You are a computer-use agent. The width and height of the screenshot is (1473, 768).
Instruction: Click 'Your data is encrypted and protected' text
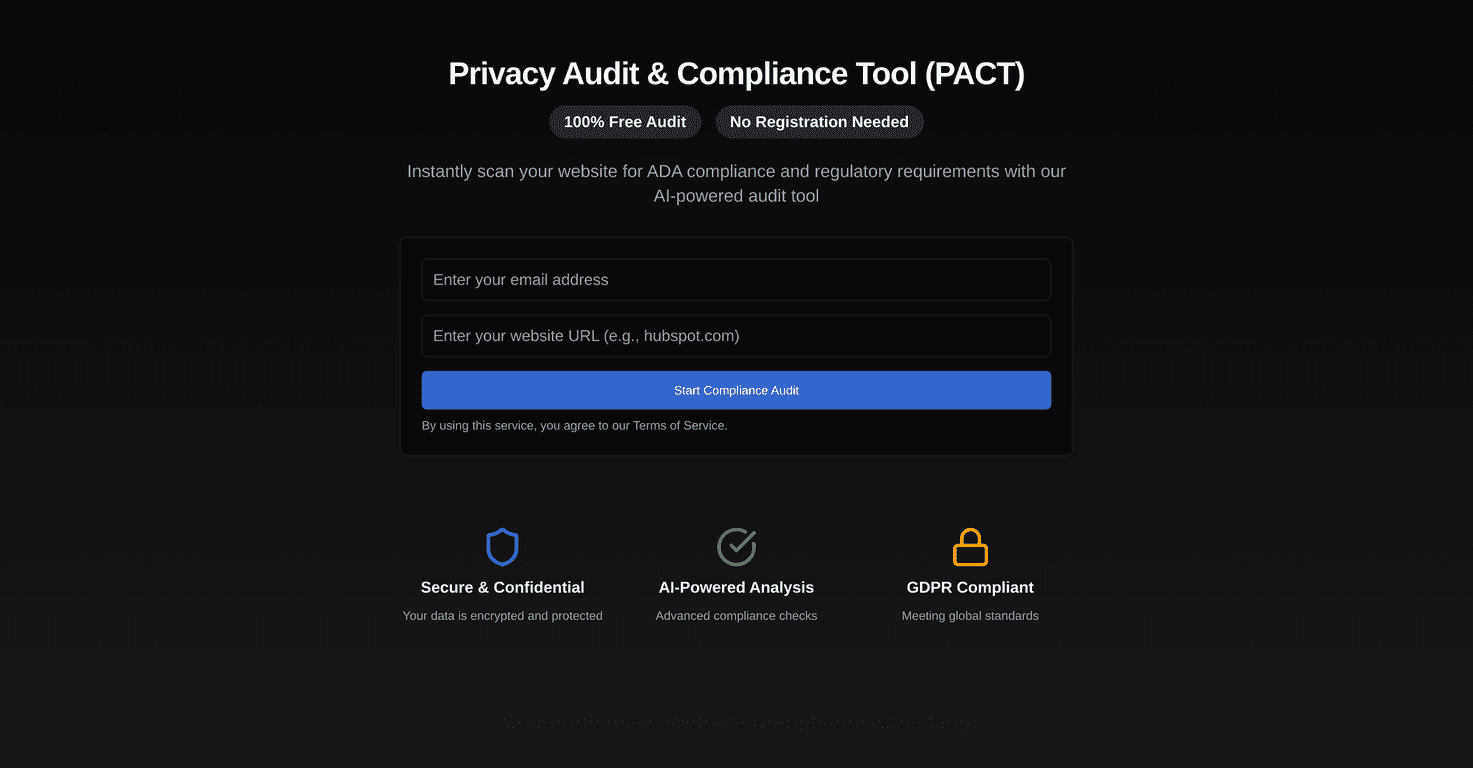coord(502,616)
